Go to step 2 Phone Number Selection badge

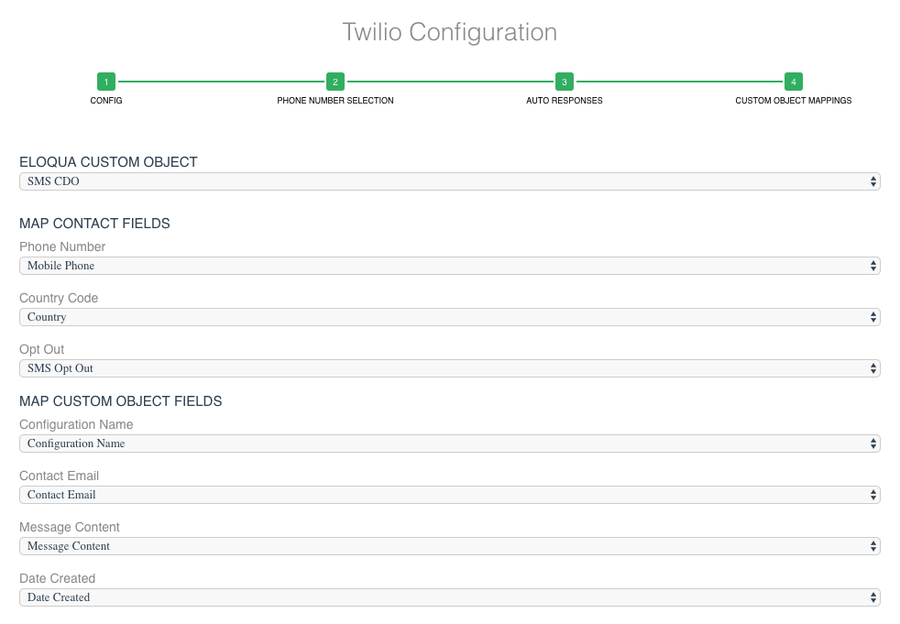tap(335, 82)
